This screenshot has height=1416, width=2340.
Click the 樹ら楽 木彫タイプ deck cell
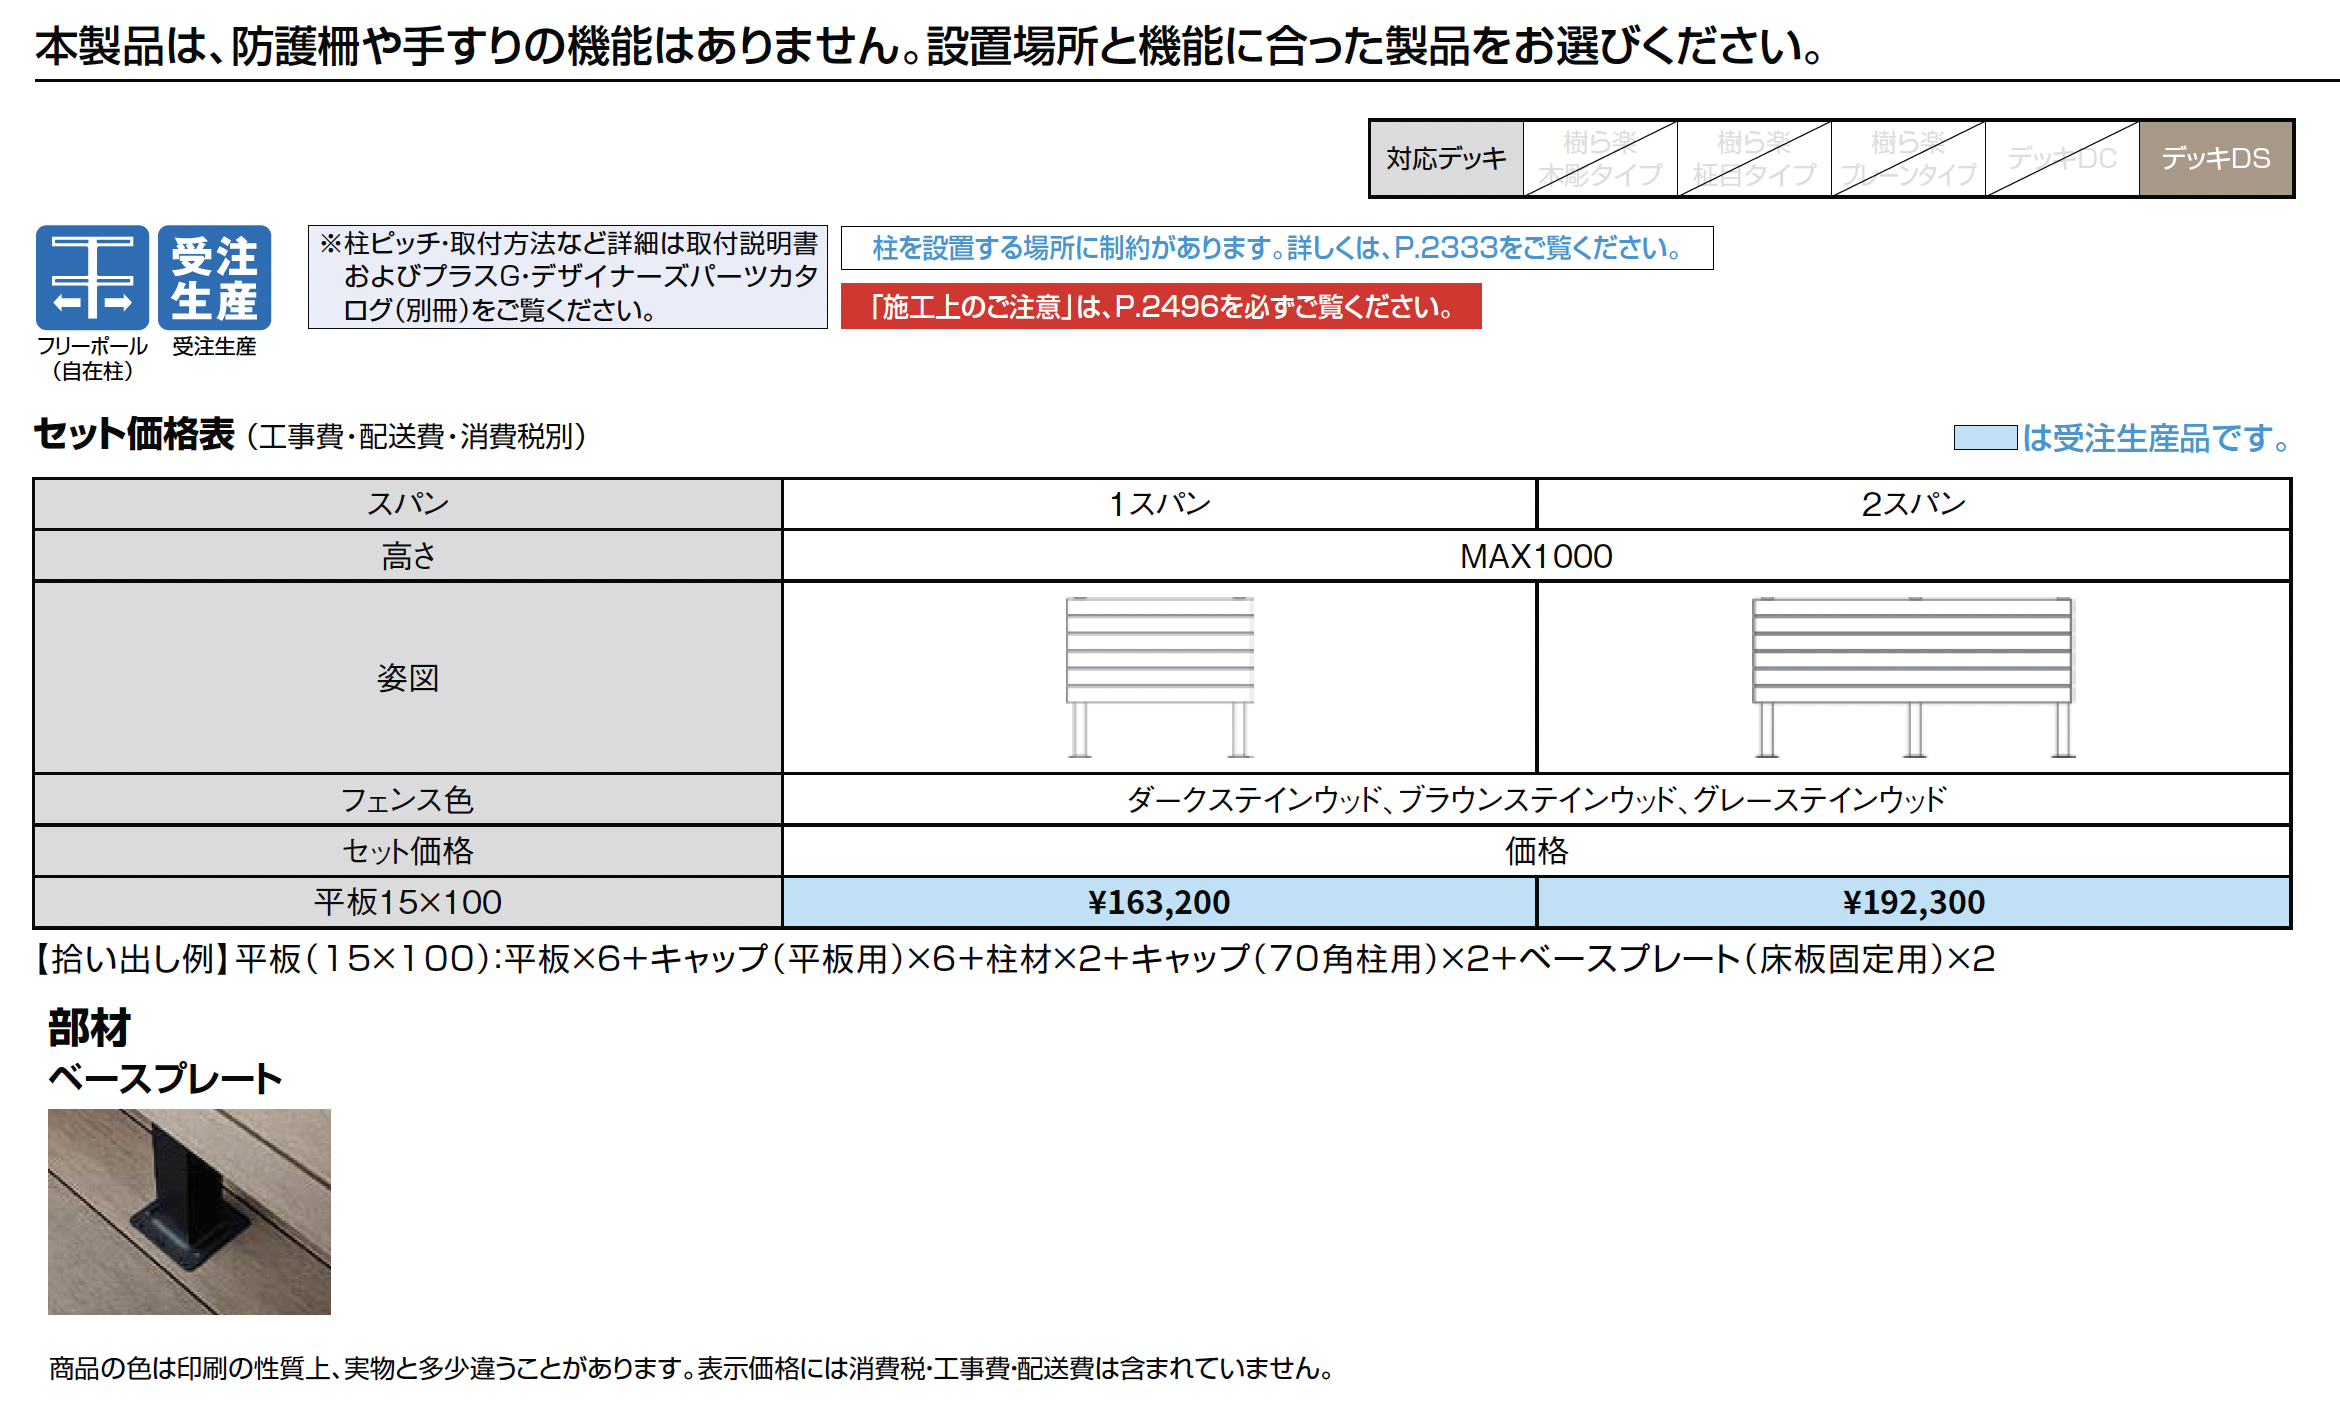point(1600,158)
